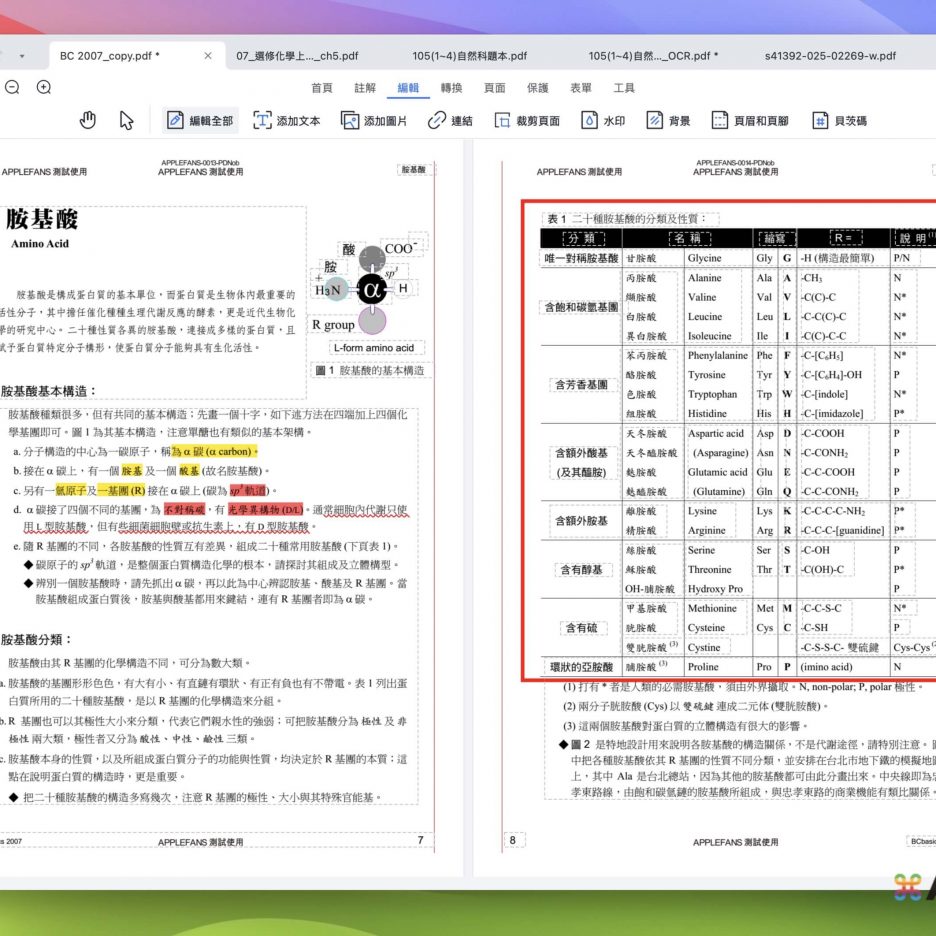Open the Bates Number (貝茨碼) tool
This screenshot has width=936, height=936.
point(839,121)
